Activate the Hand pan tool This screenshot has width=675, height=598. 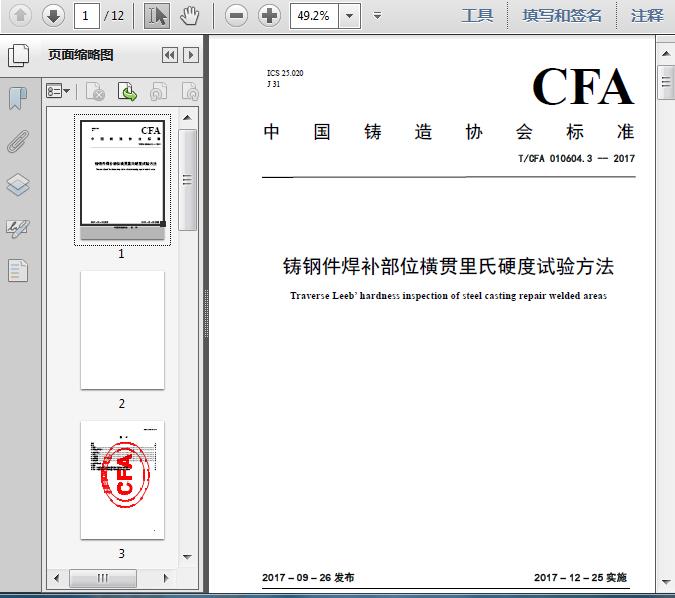tap(189, 16)
